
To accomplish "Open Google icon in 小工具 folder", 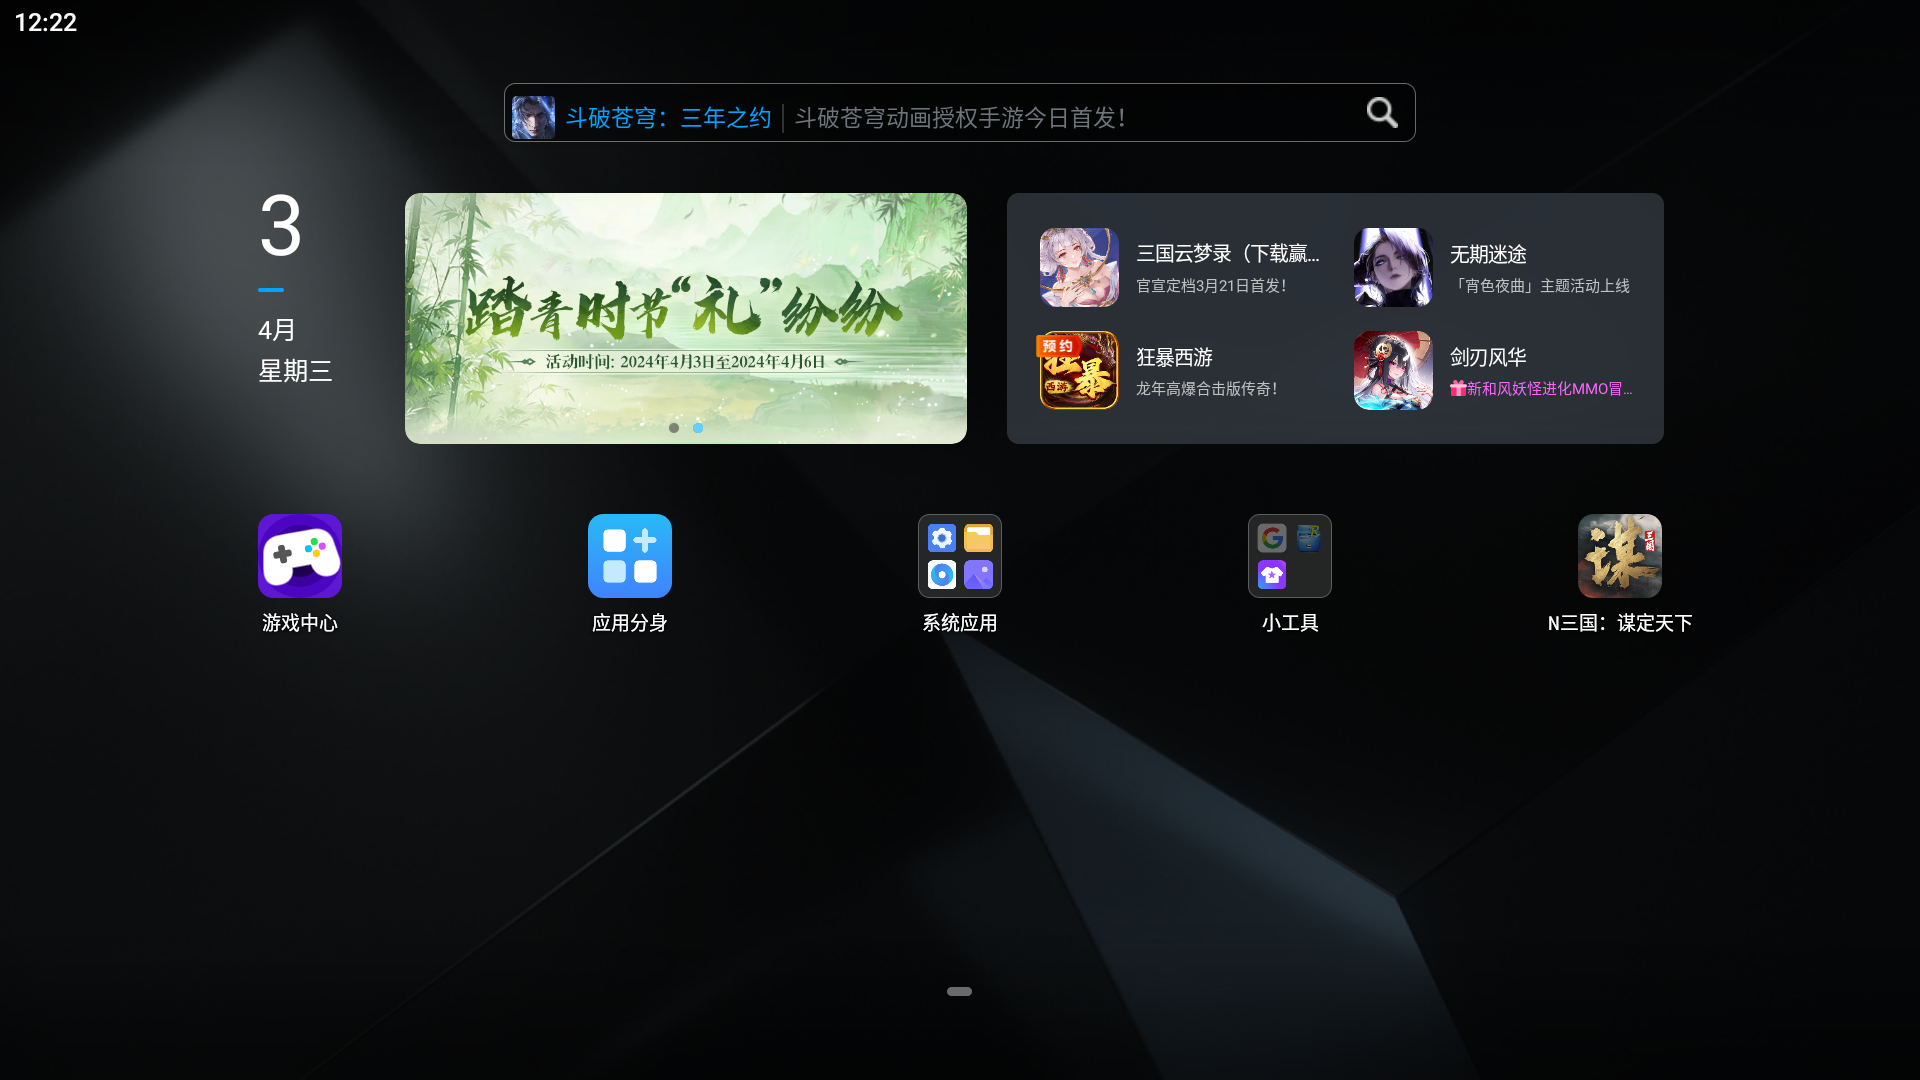I will (x=1272, y=538).
